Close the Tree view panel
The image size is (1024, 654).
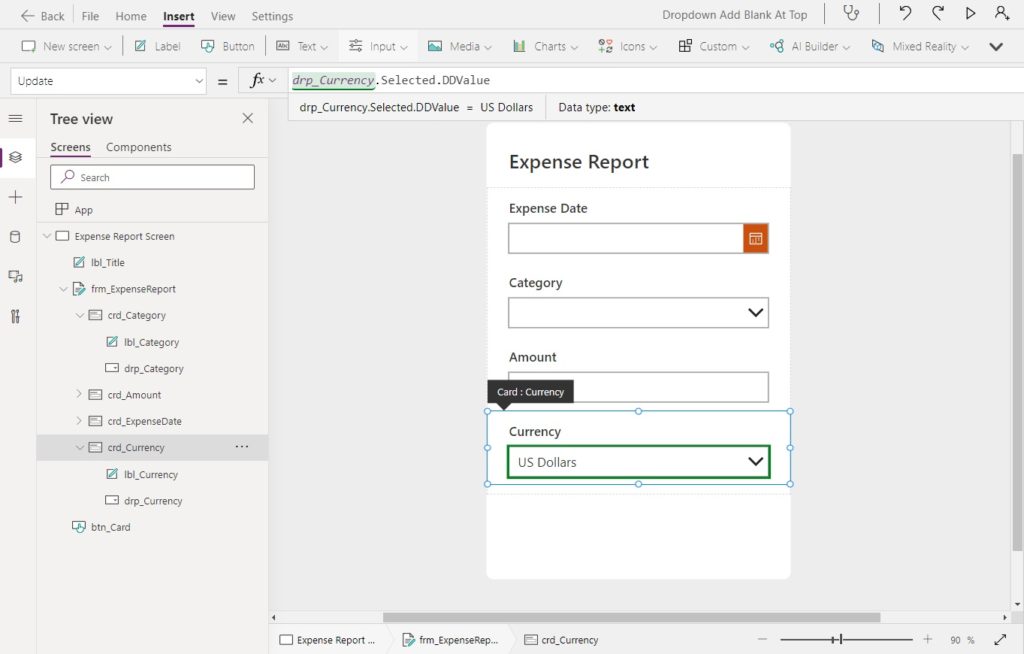[x=248, y=118]
